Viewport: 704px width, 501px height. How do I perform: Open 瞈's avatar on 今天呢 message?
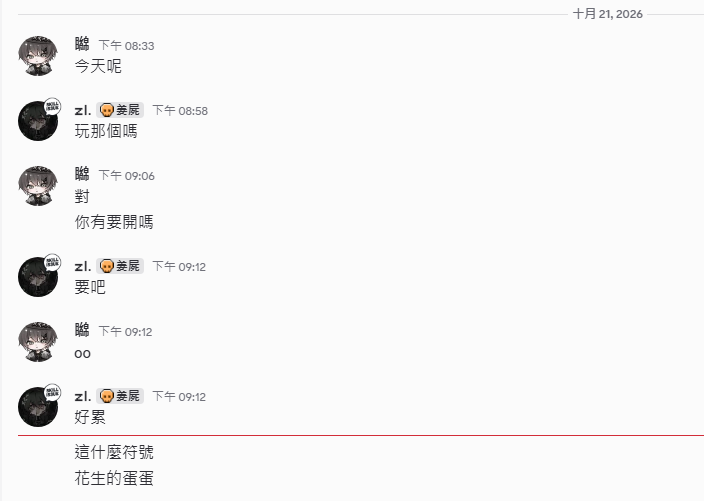coord(38,56)
